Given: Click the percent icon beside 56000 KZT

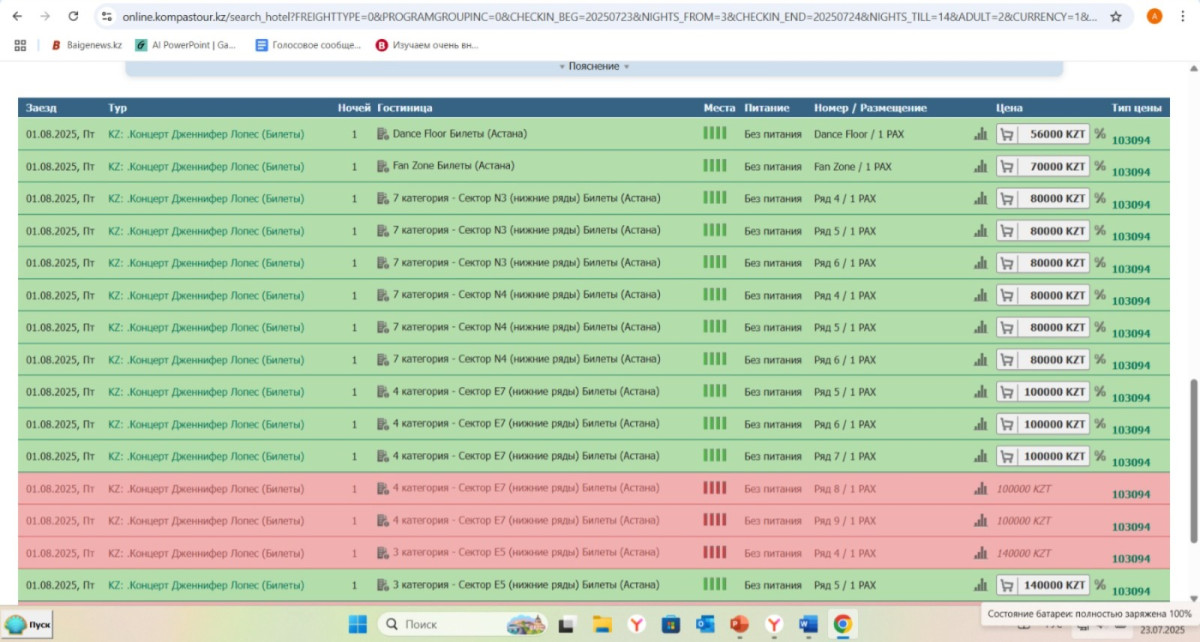Looking at the screenshot, I should click(1100, 134).
